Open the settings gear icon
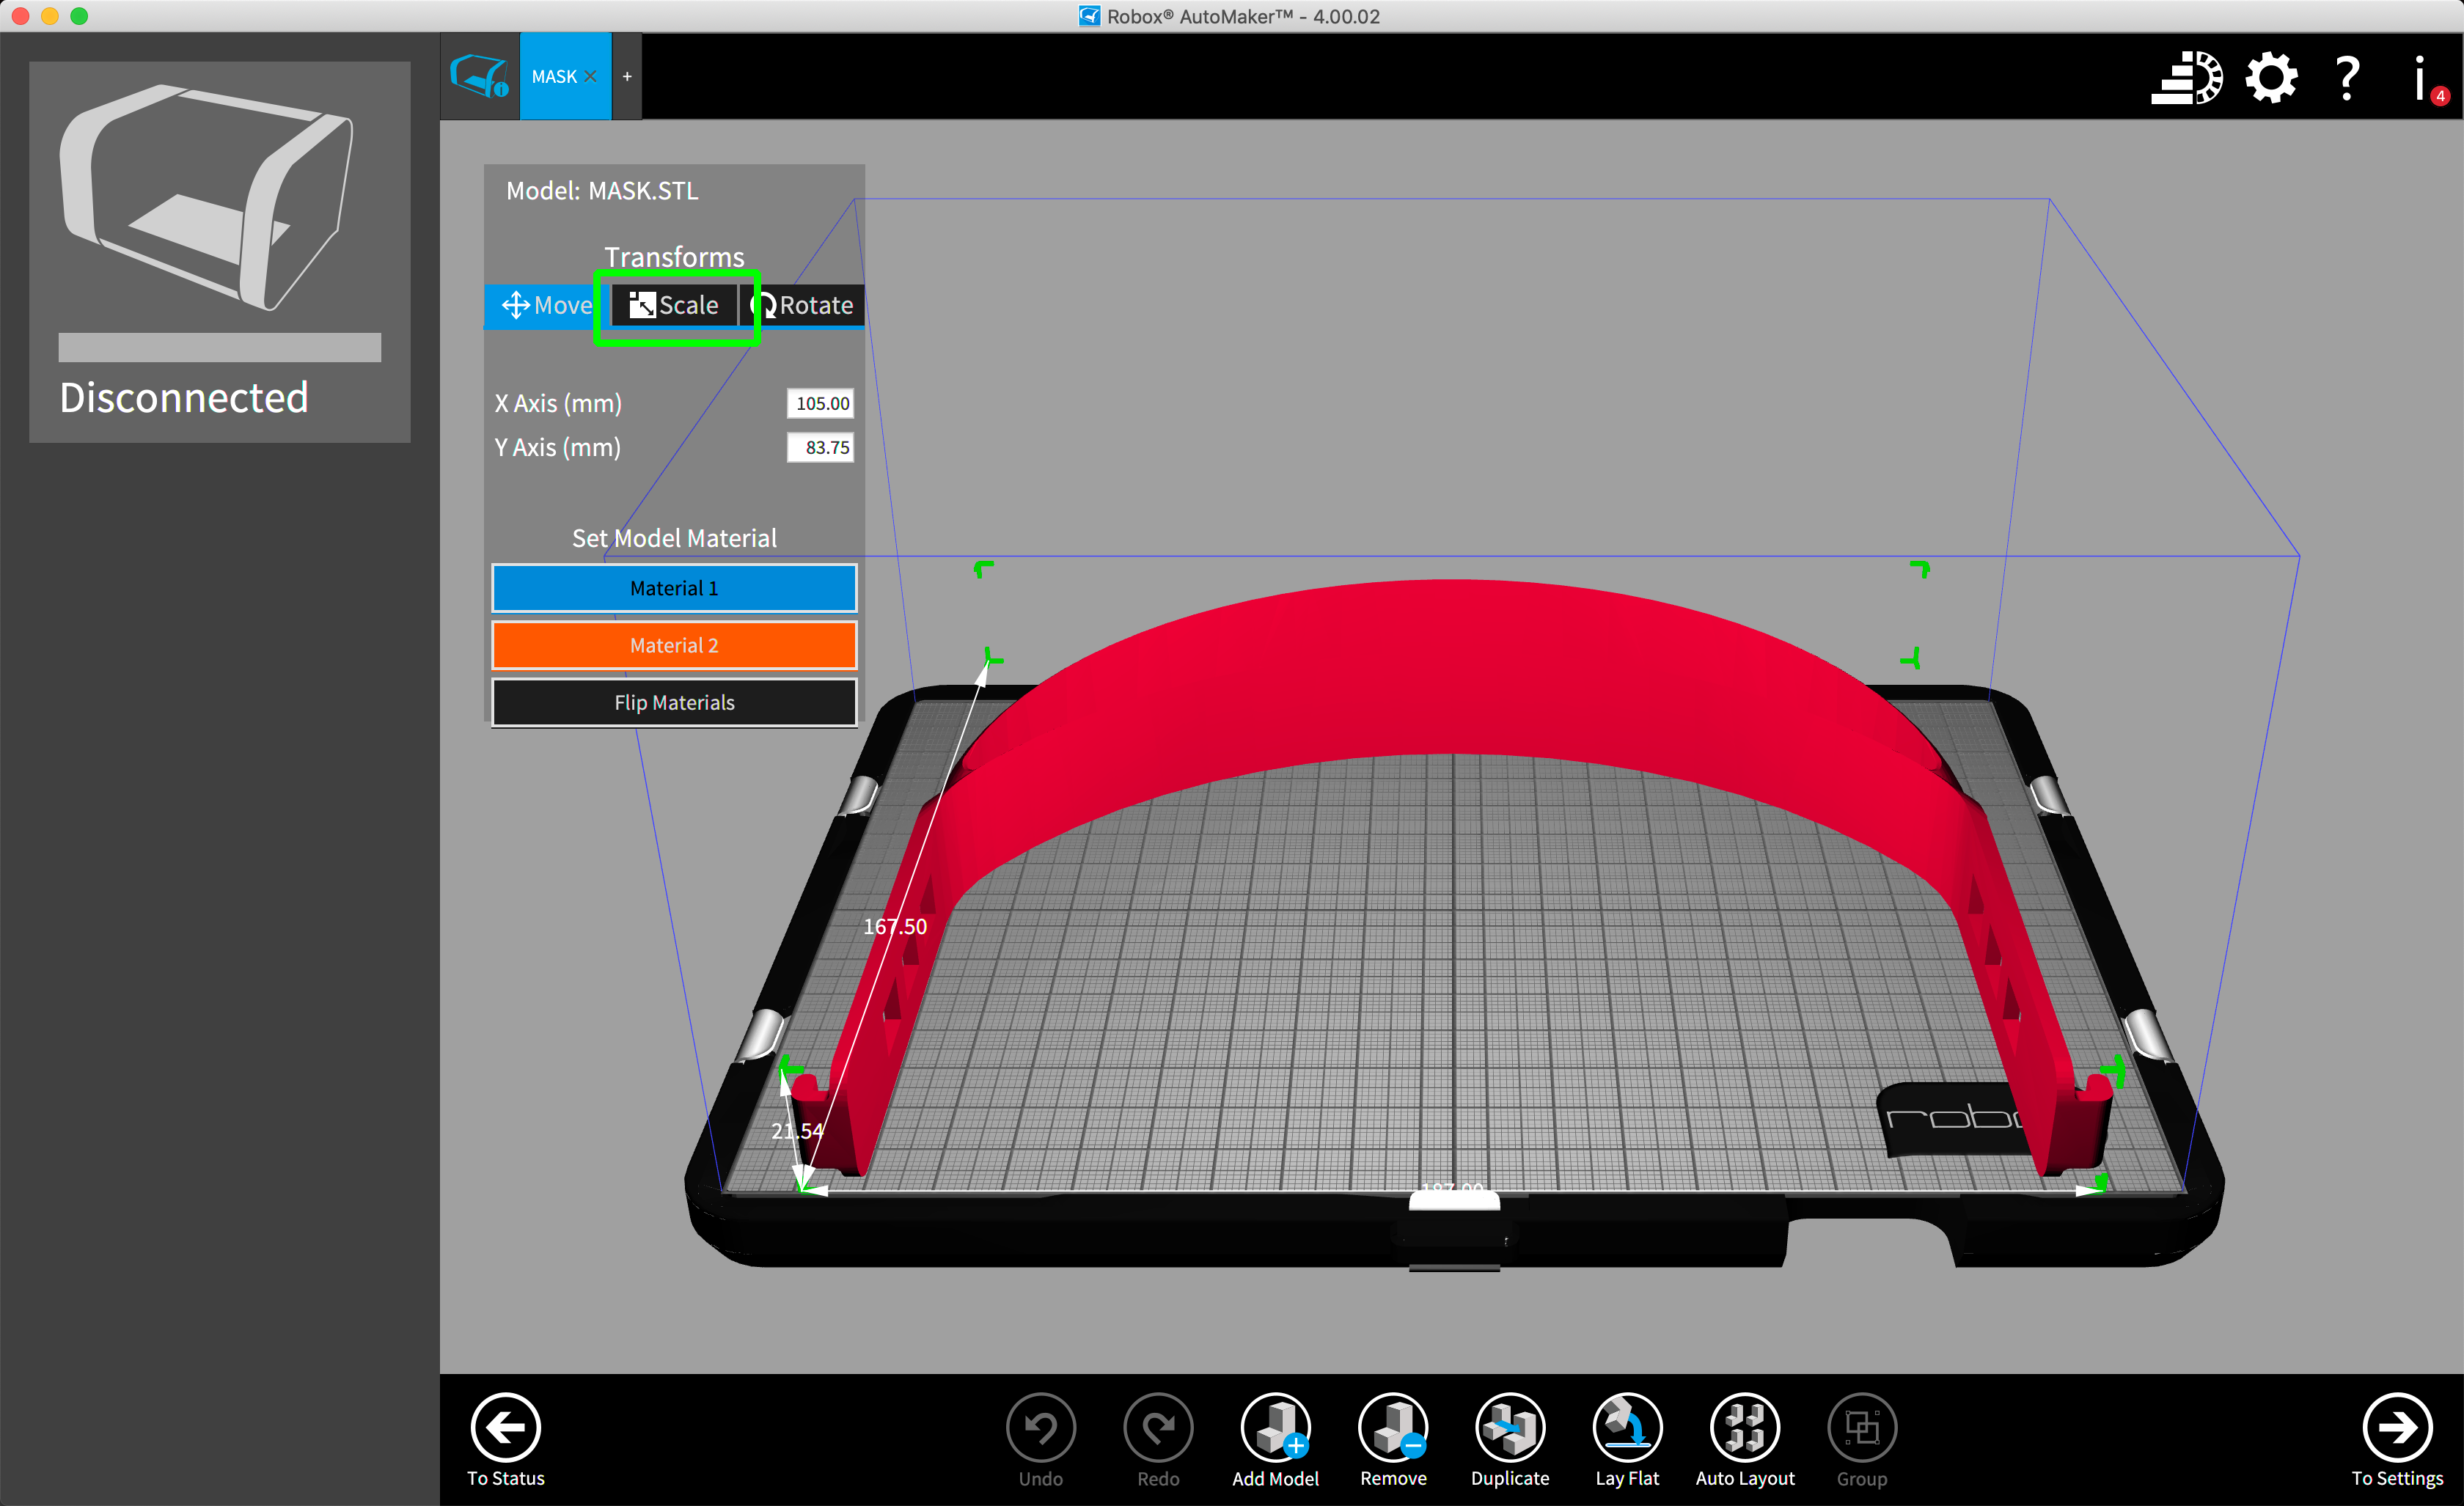The height and width of the screenshot is (1506, 2464). [x=2271, y=78]
